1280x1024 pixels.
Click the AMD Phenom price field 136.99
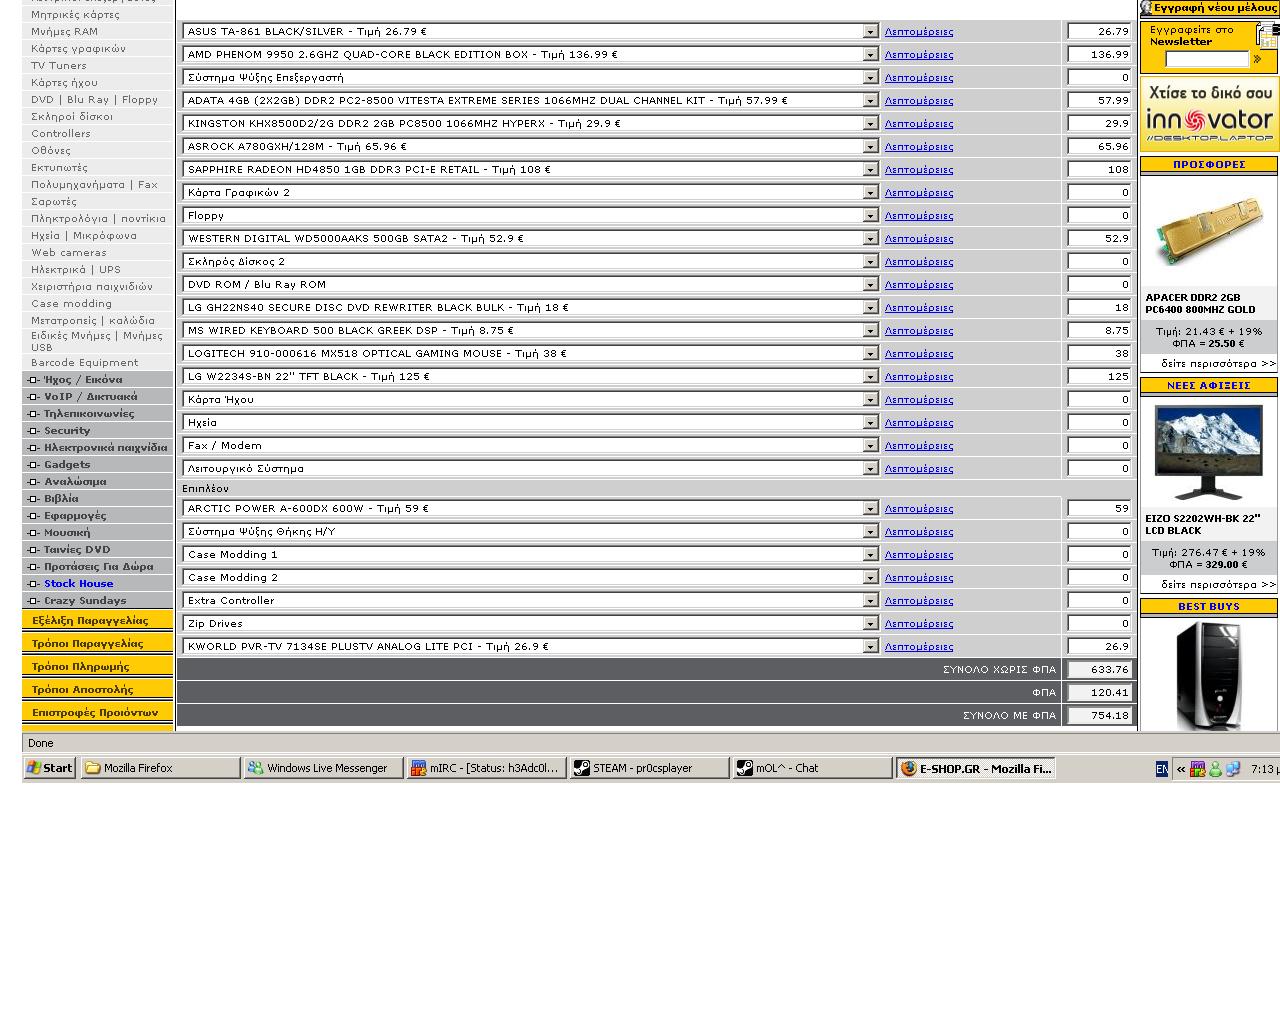(1099, 55)
